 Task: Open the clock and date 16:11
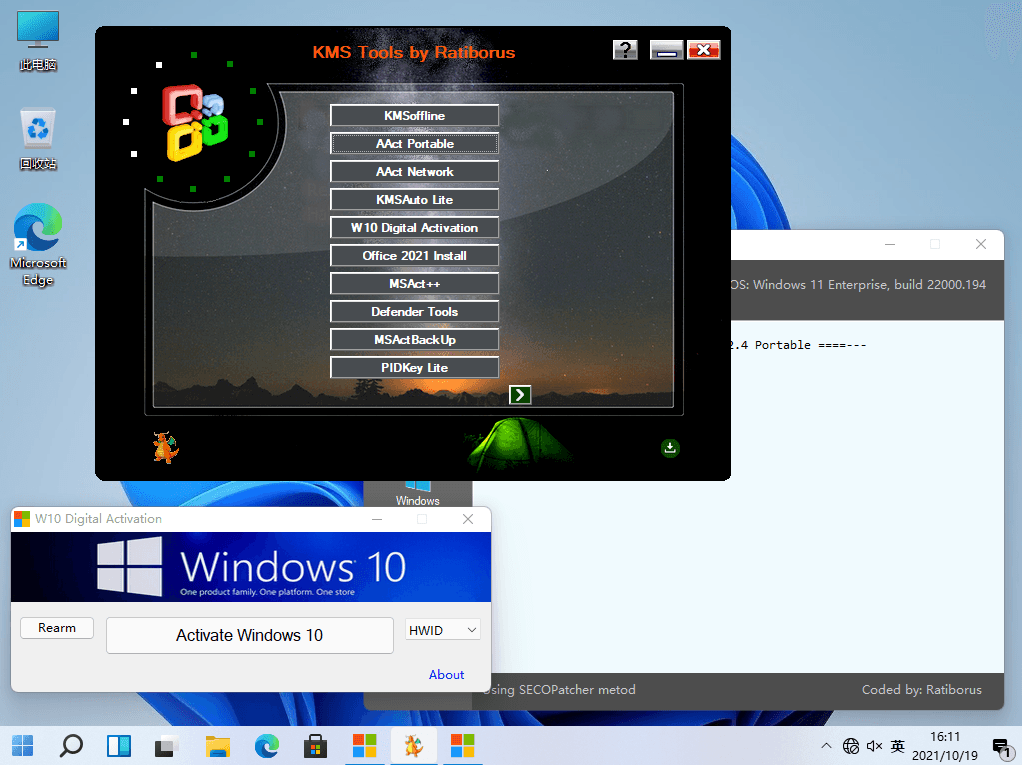pos(944,745)
